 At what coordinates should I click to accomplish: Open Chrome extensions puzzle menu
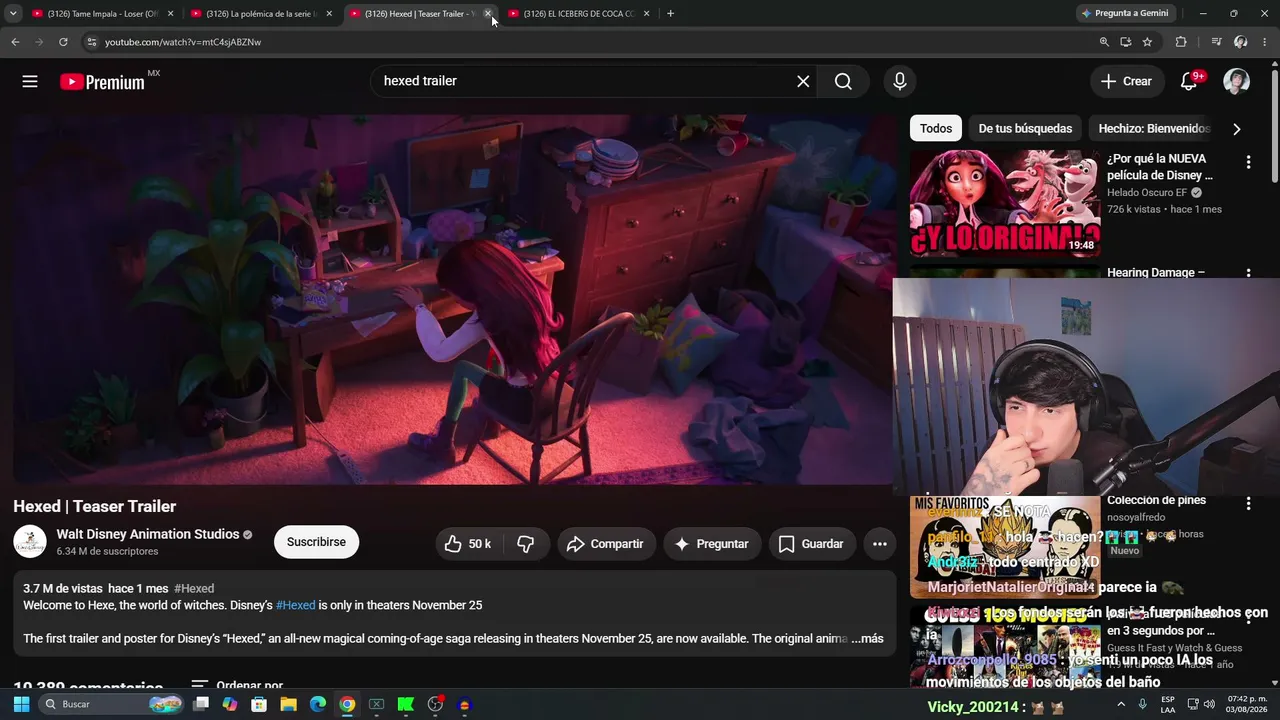1181,42
